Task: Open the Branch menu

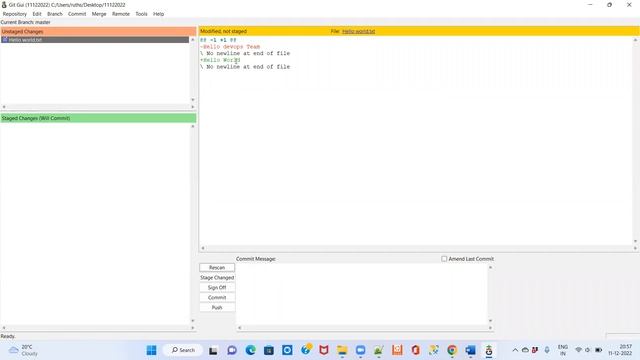Action: point(55,14)
